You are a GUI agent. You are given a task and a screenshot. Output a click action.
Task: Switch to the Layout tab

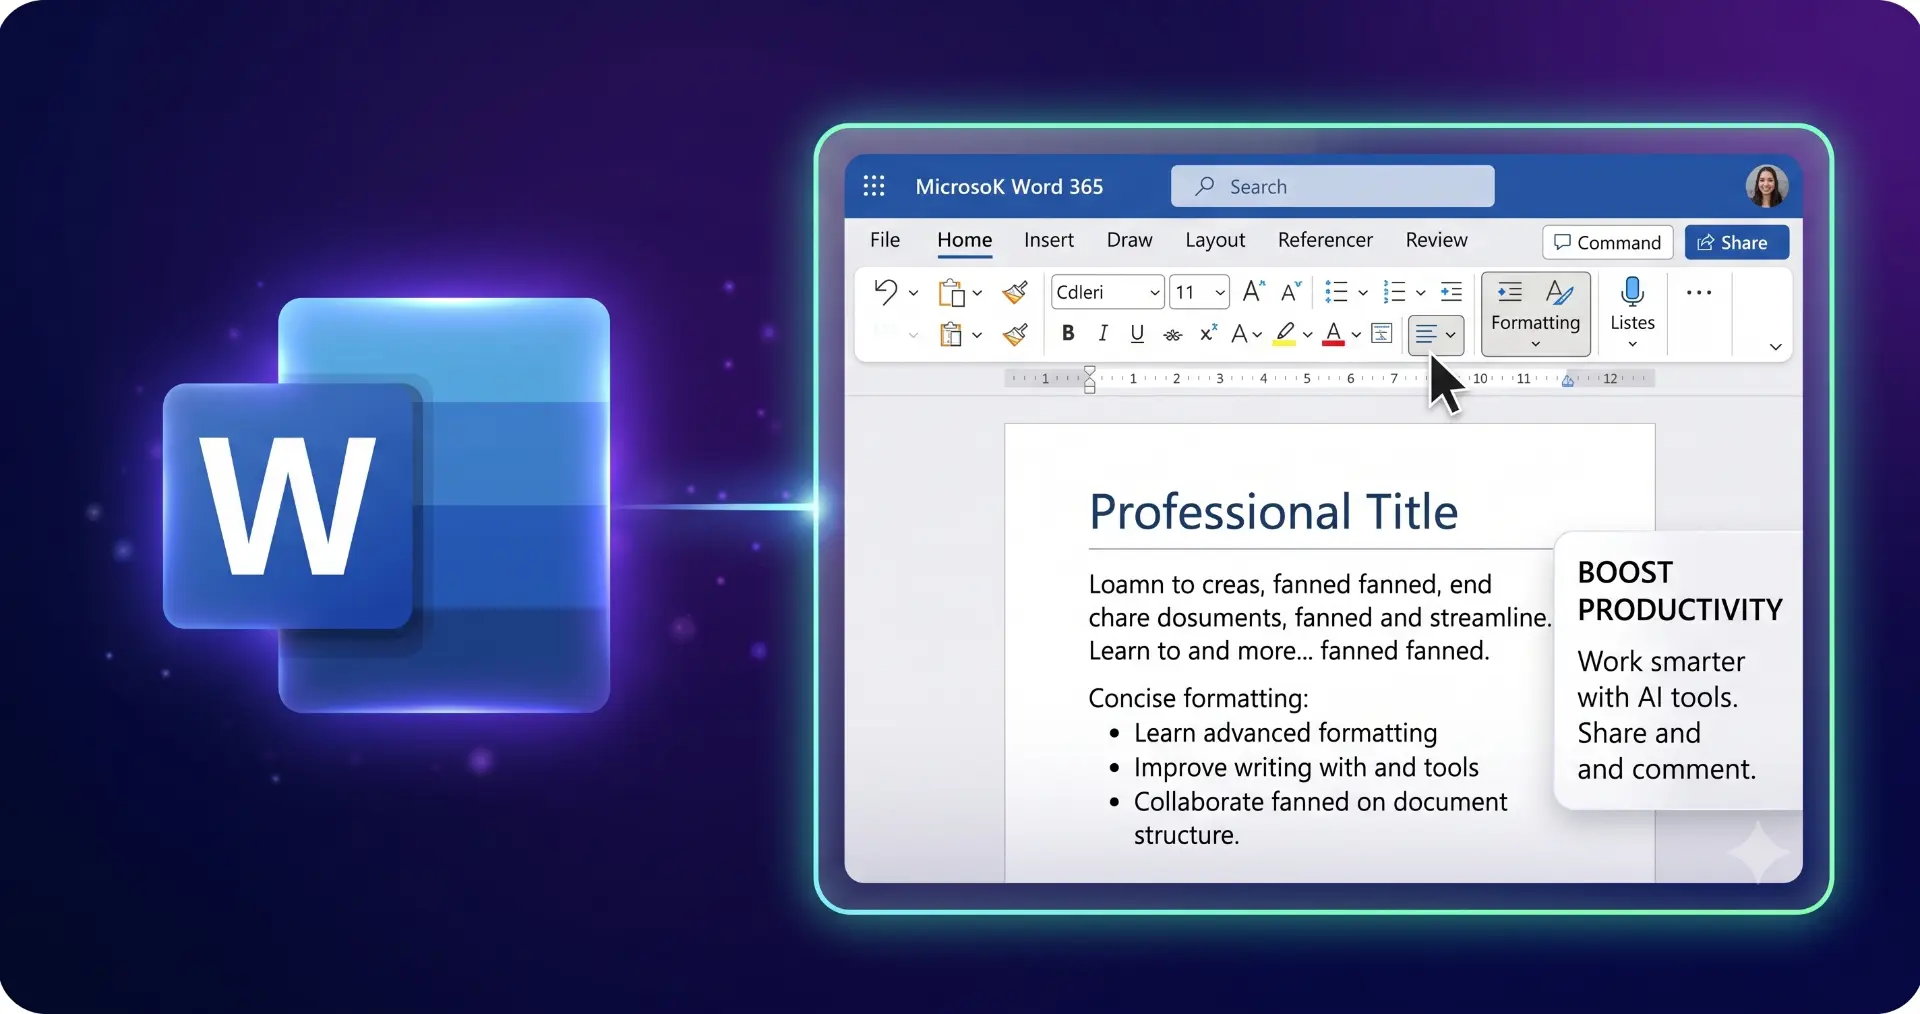pos(1215,241)
